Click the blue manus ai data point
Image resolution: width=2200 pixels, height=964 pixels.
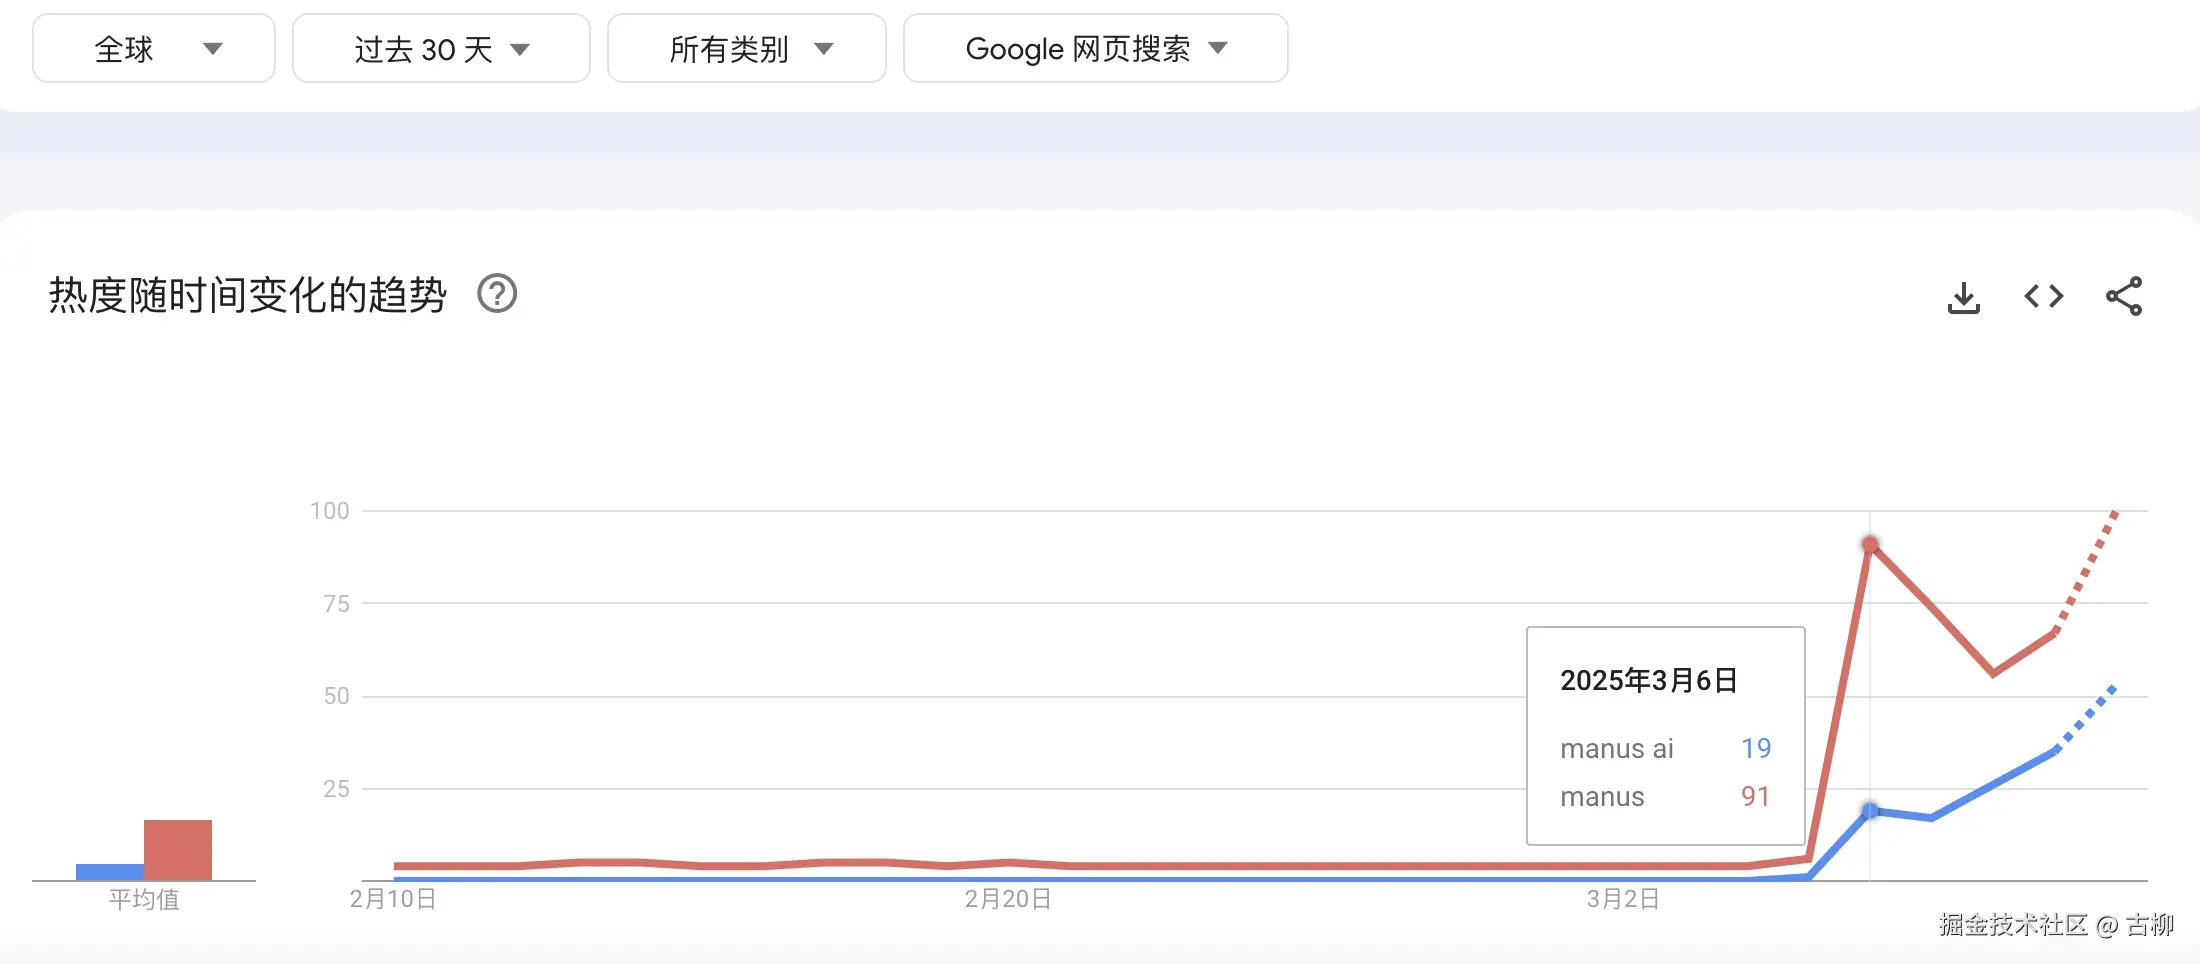[x=1870, y=811]
